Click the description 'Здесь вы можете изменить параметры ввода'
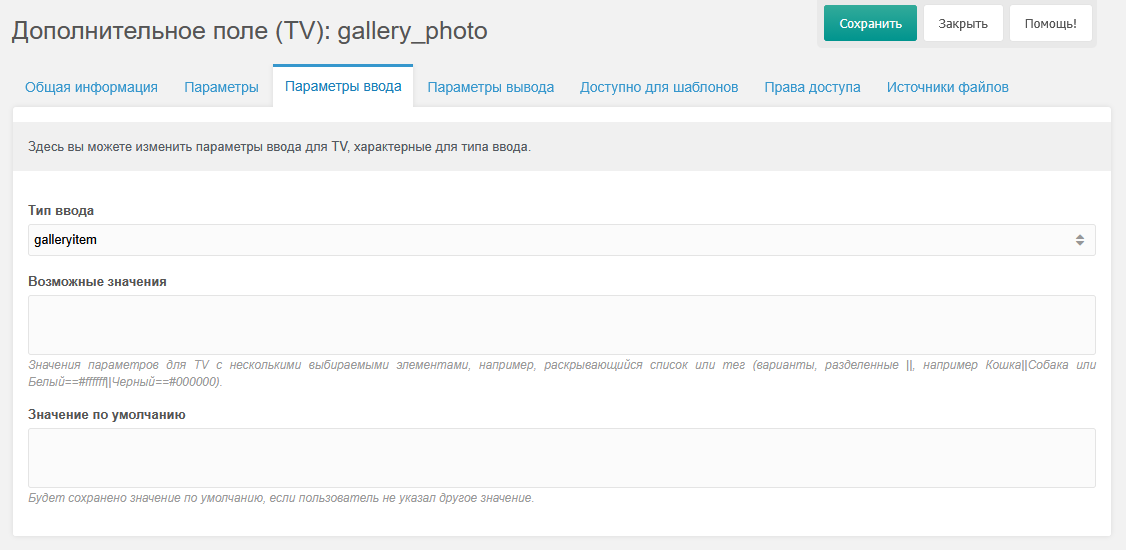 [279, 147]
